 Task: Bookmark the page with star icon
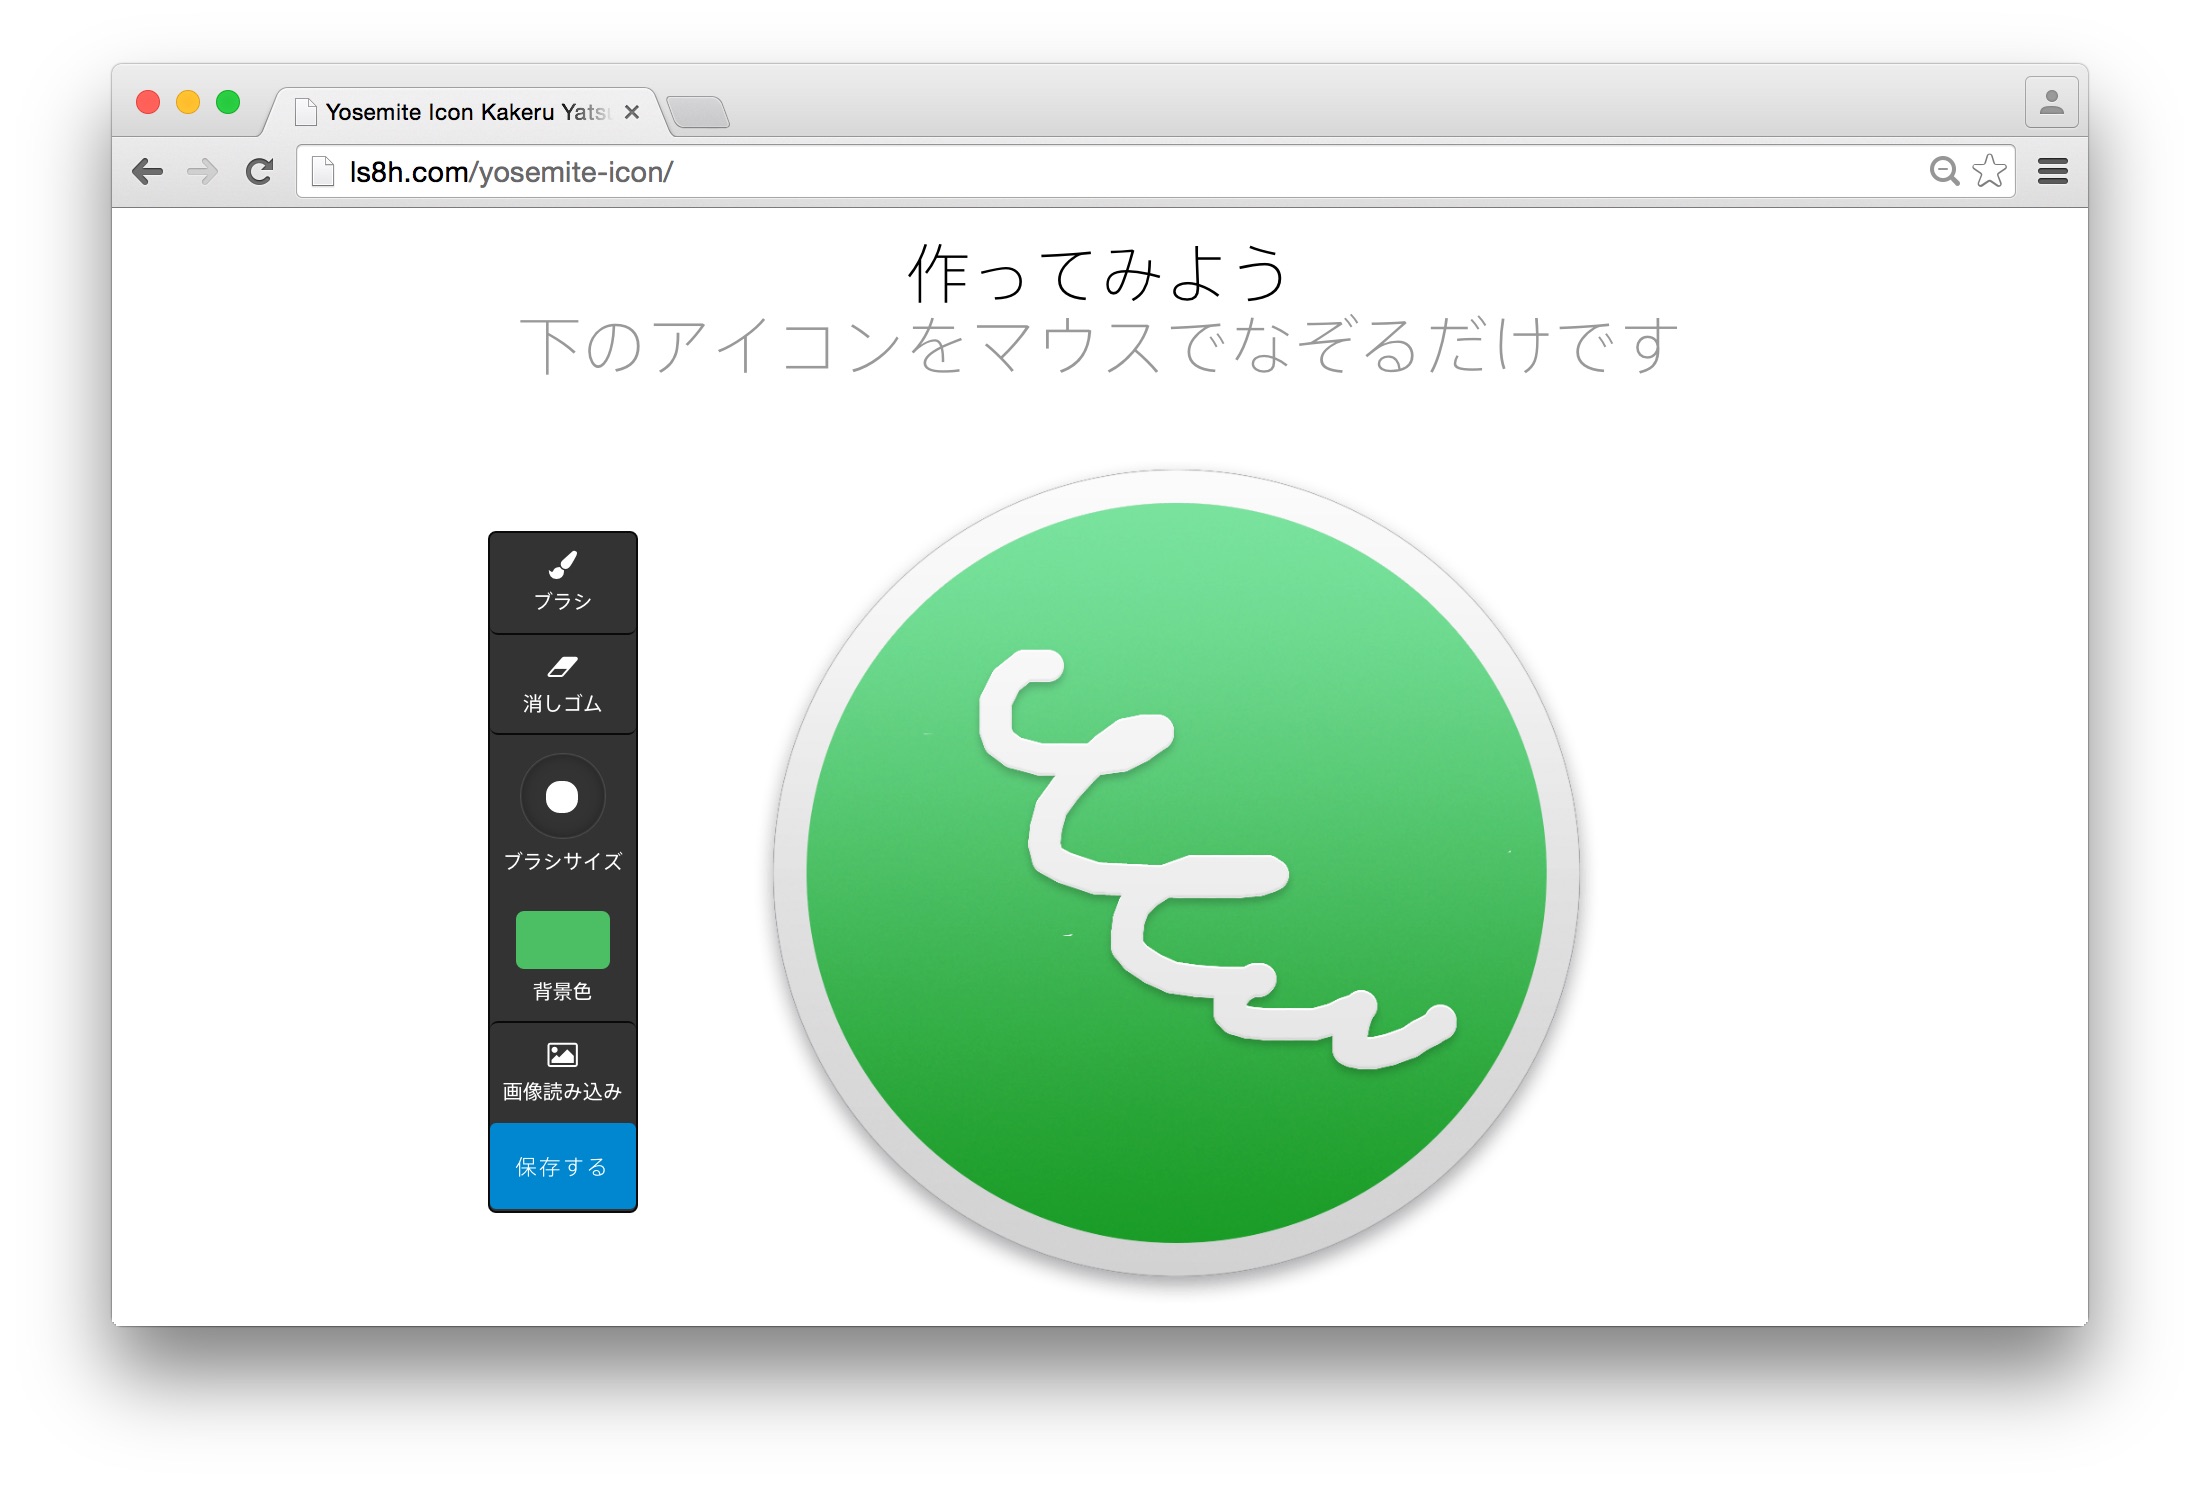click(1989, 172)
